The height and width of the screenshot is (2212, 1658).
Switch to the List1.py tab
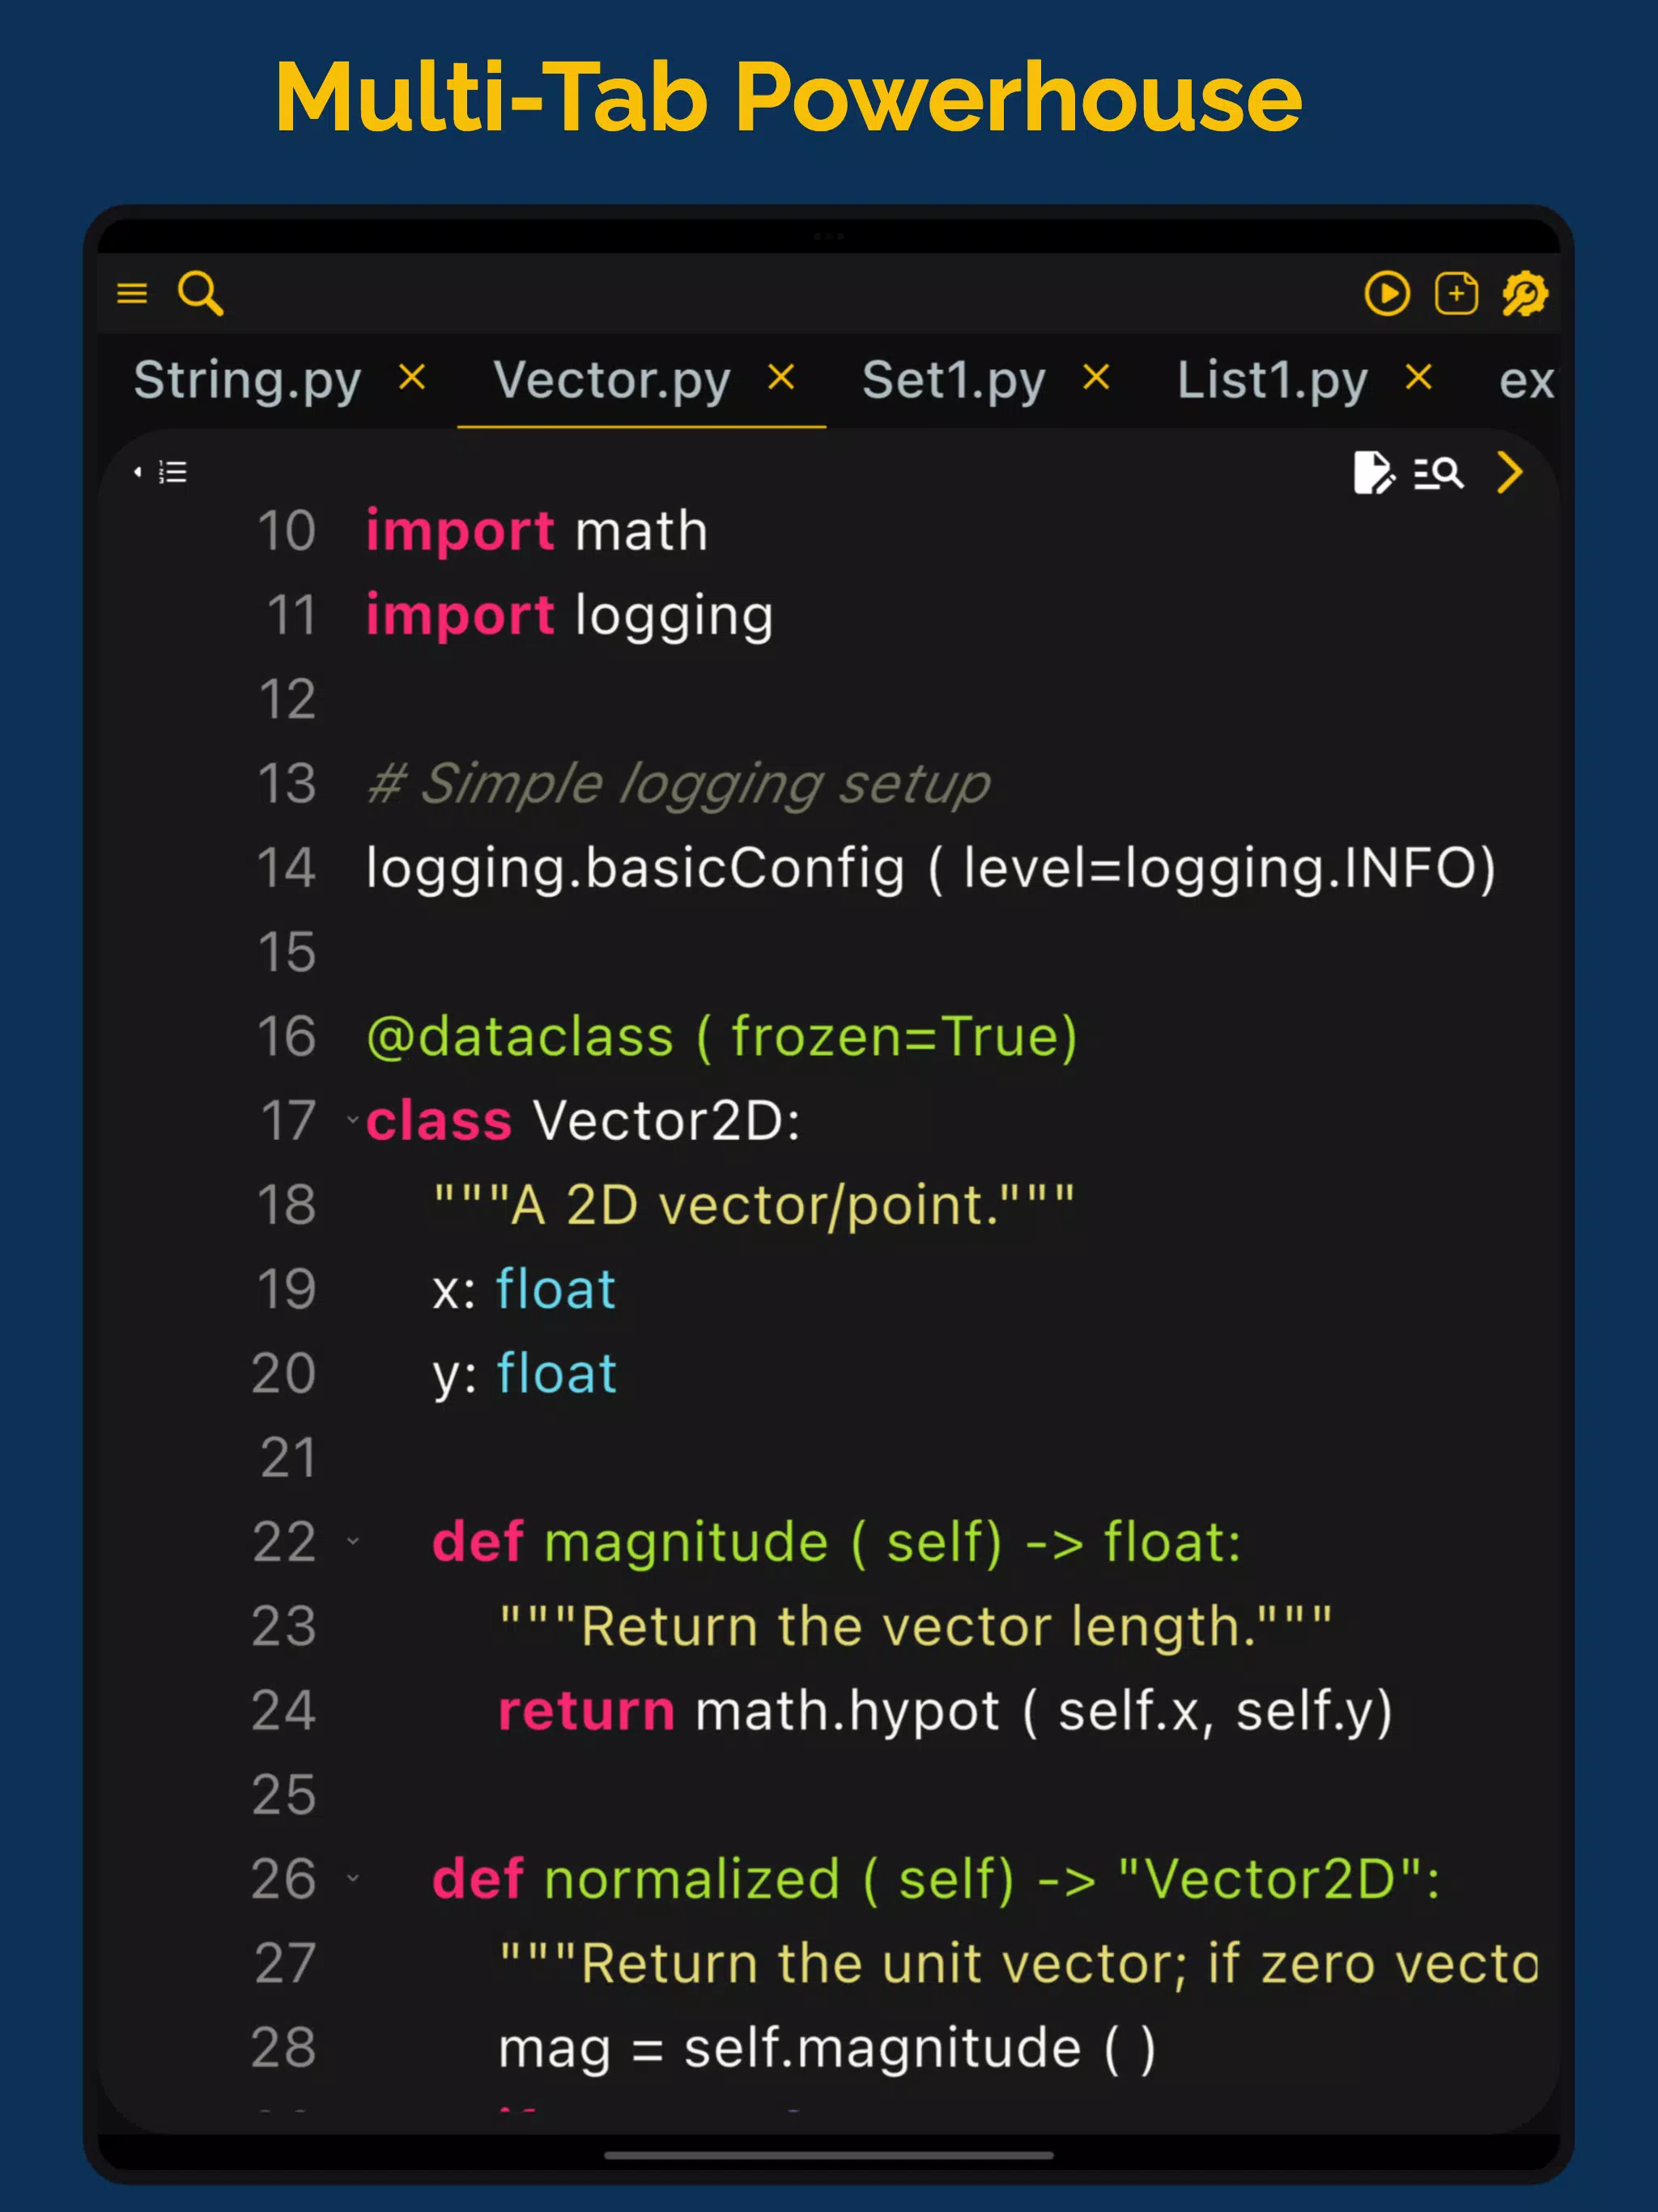tap(1272, 380)
